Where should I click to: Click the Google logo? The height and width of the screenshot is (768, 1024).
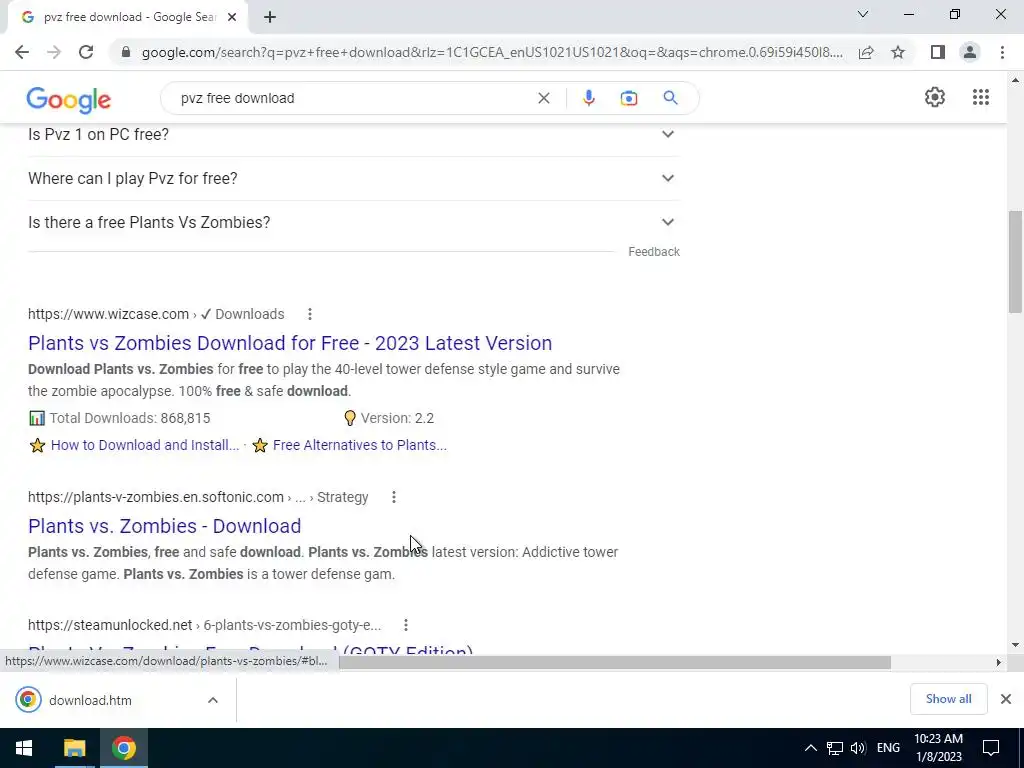click(69, 100)
